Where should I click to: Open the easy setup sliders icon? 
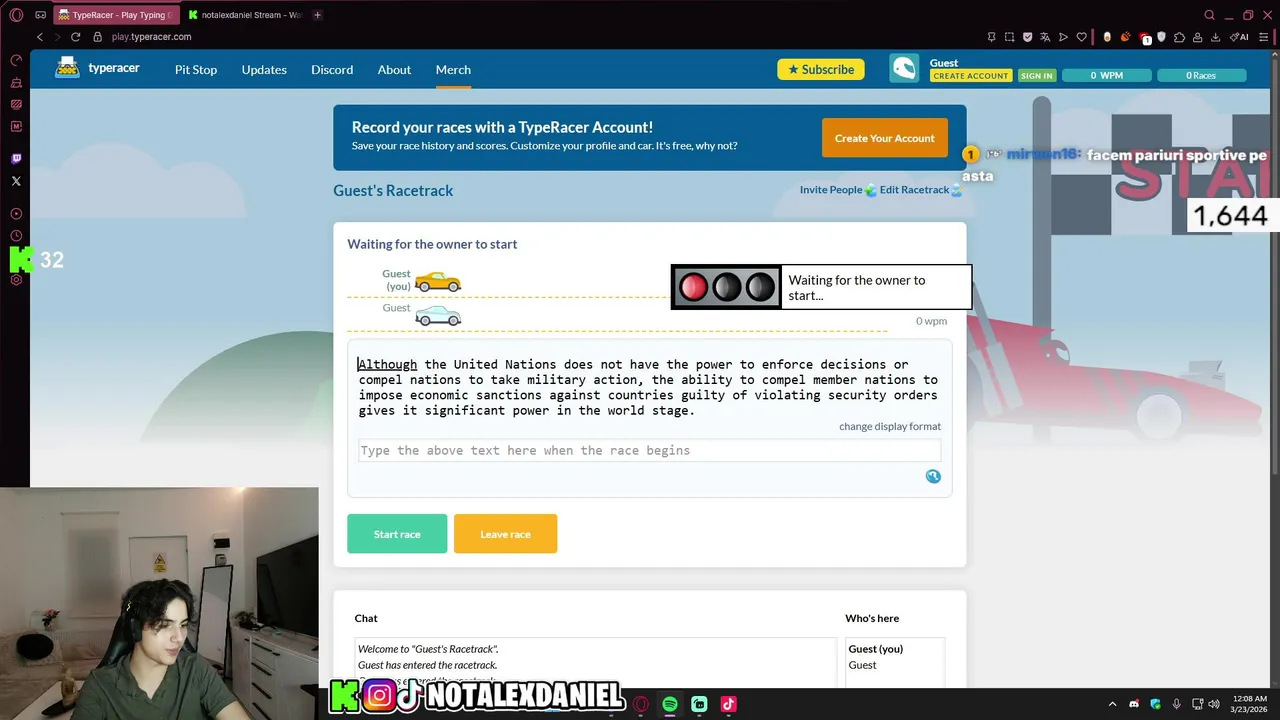coord(1262,37)
